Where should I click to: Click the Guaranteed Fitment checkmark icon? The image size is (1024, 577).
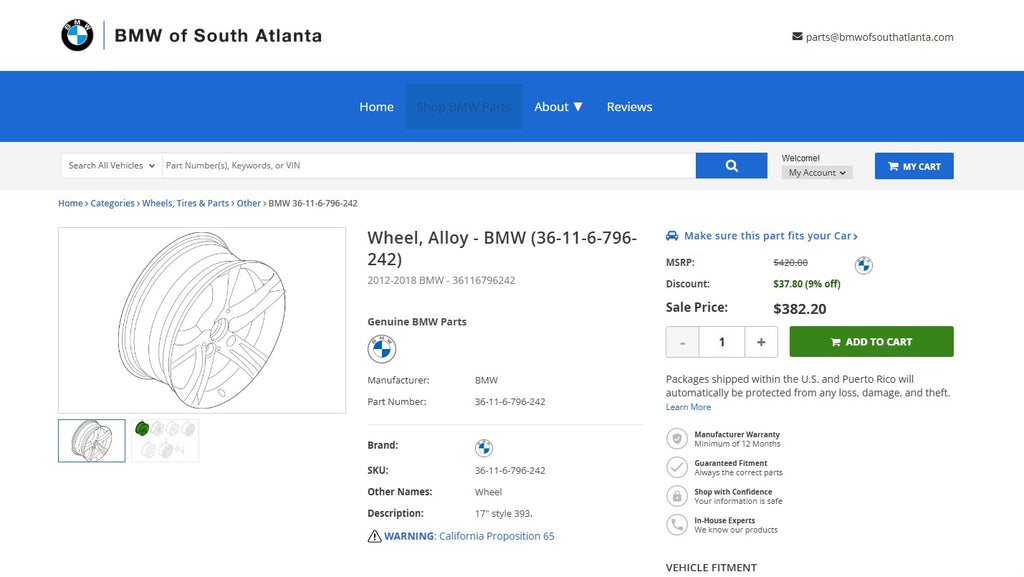[677, 468]
